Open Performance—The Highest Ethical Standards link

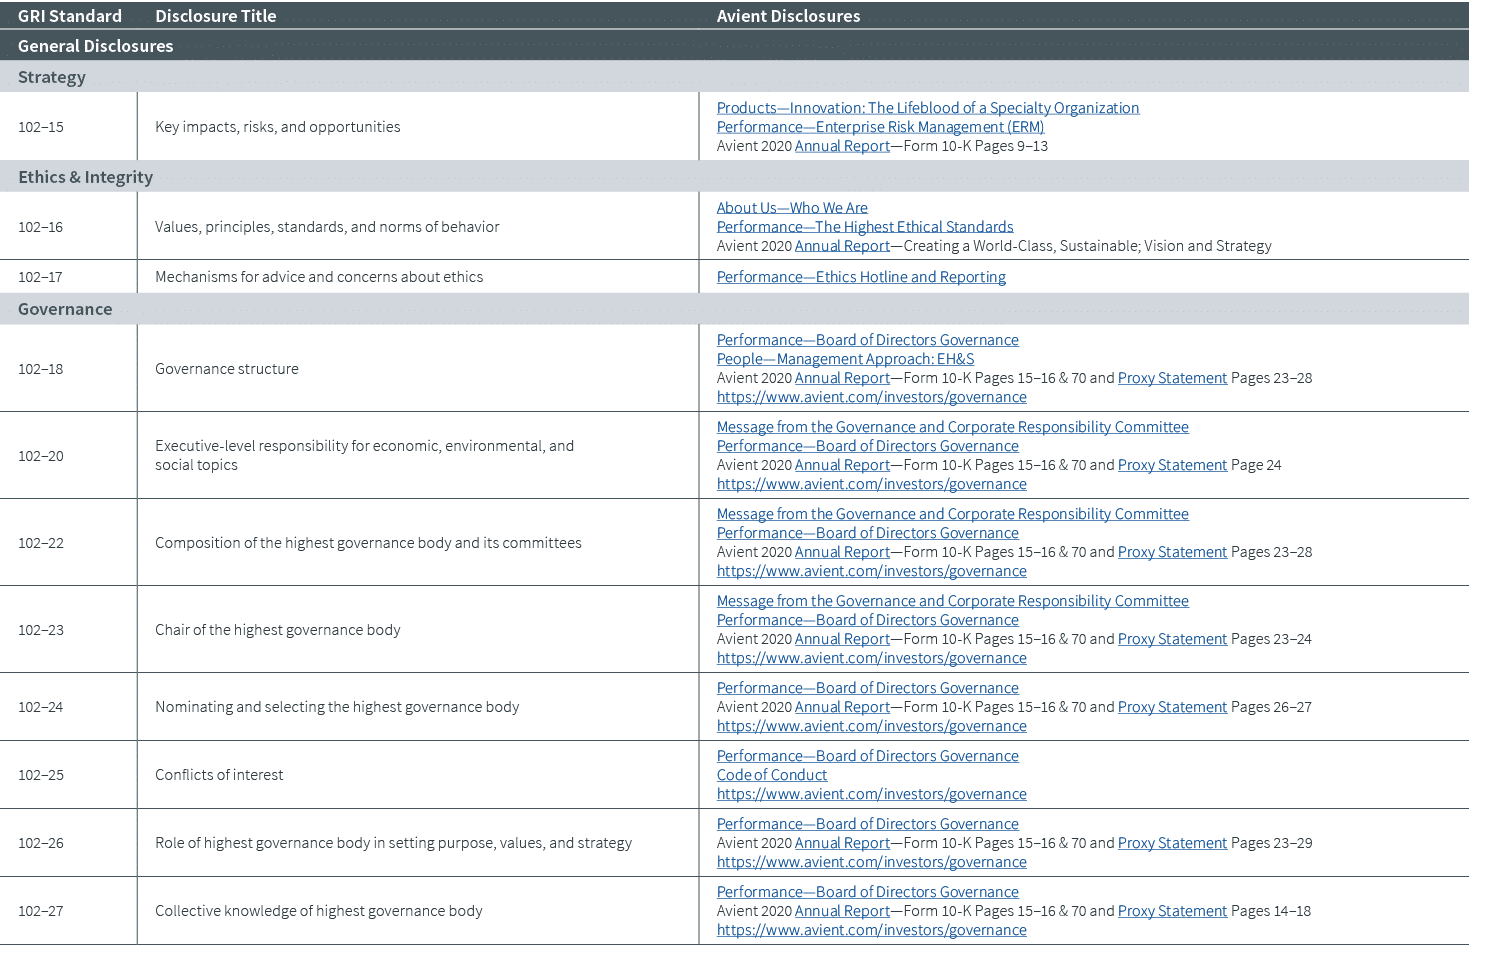click(x=864, y=227)
